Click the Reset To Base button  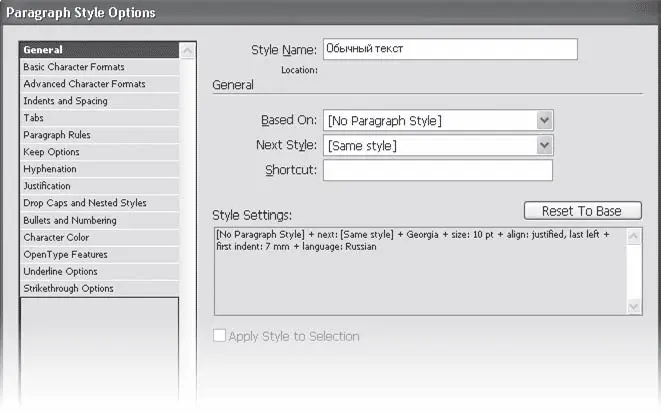coord(582,211)
